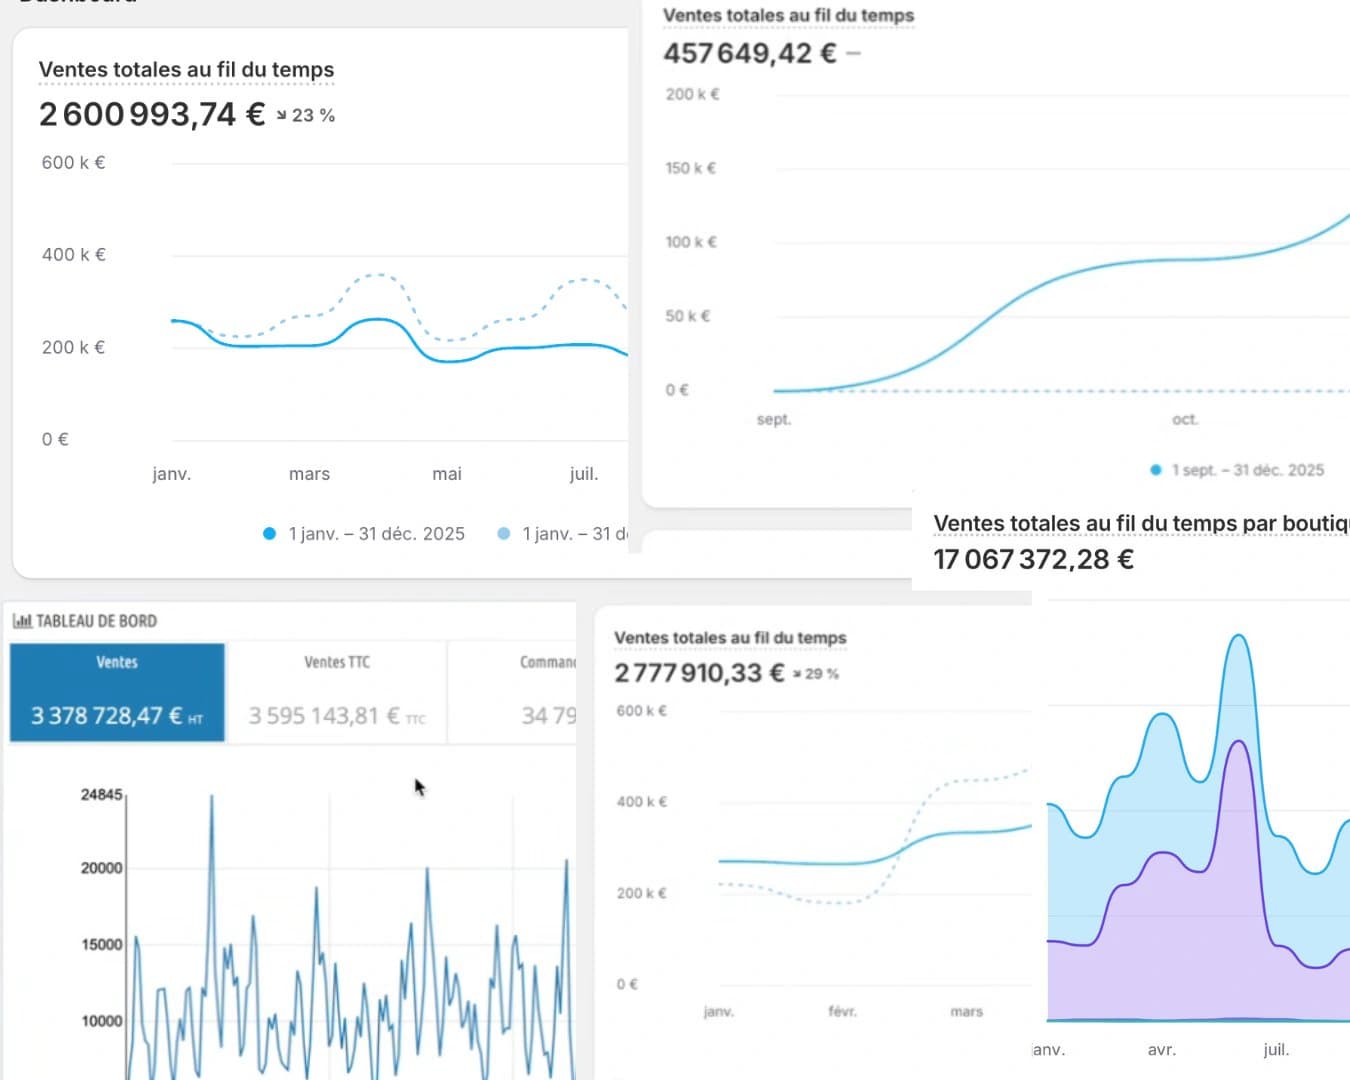Click the 29 % change indicator

[816, 674]
